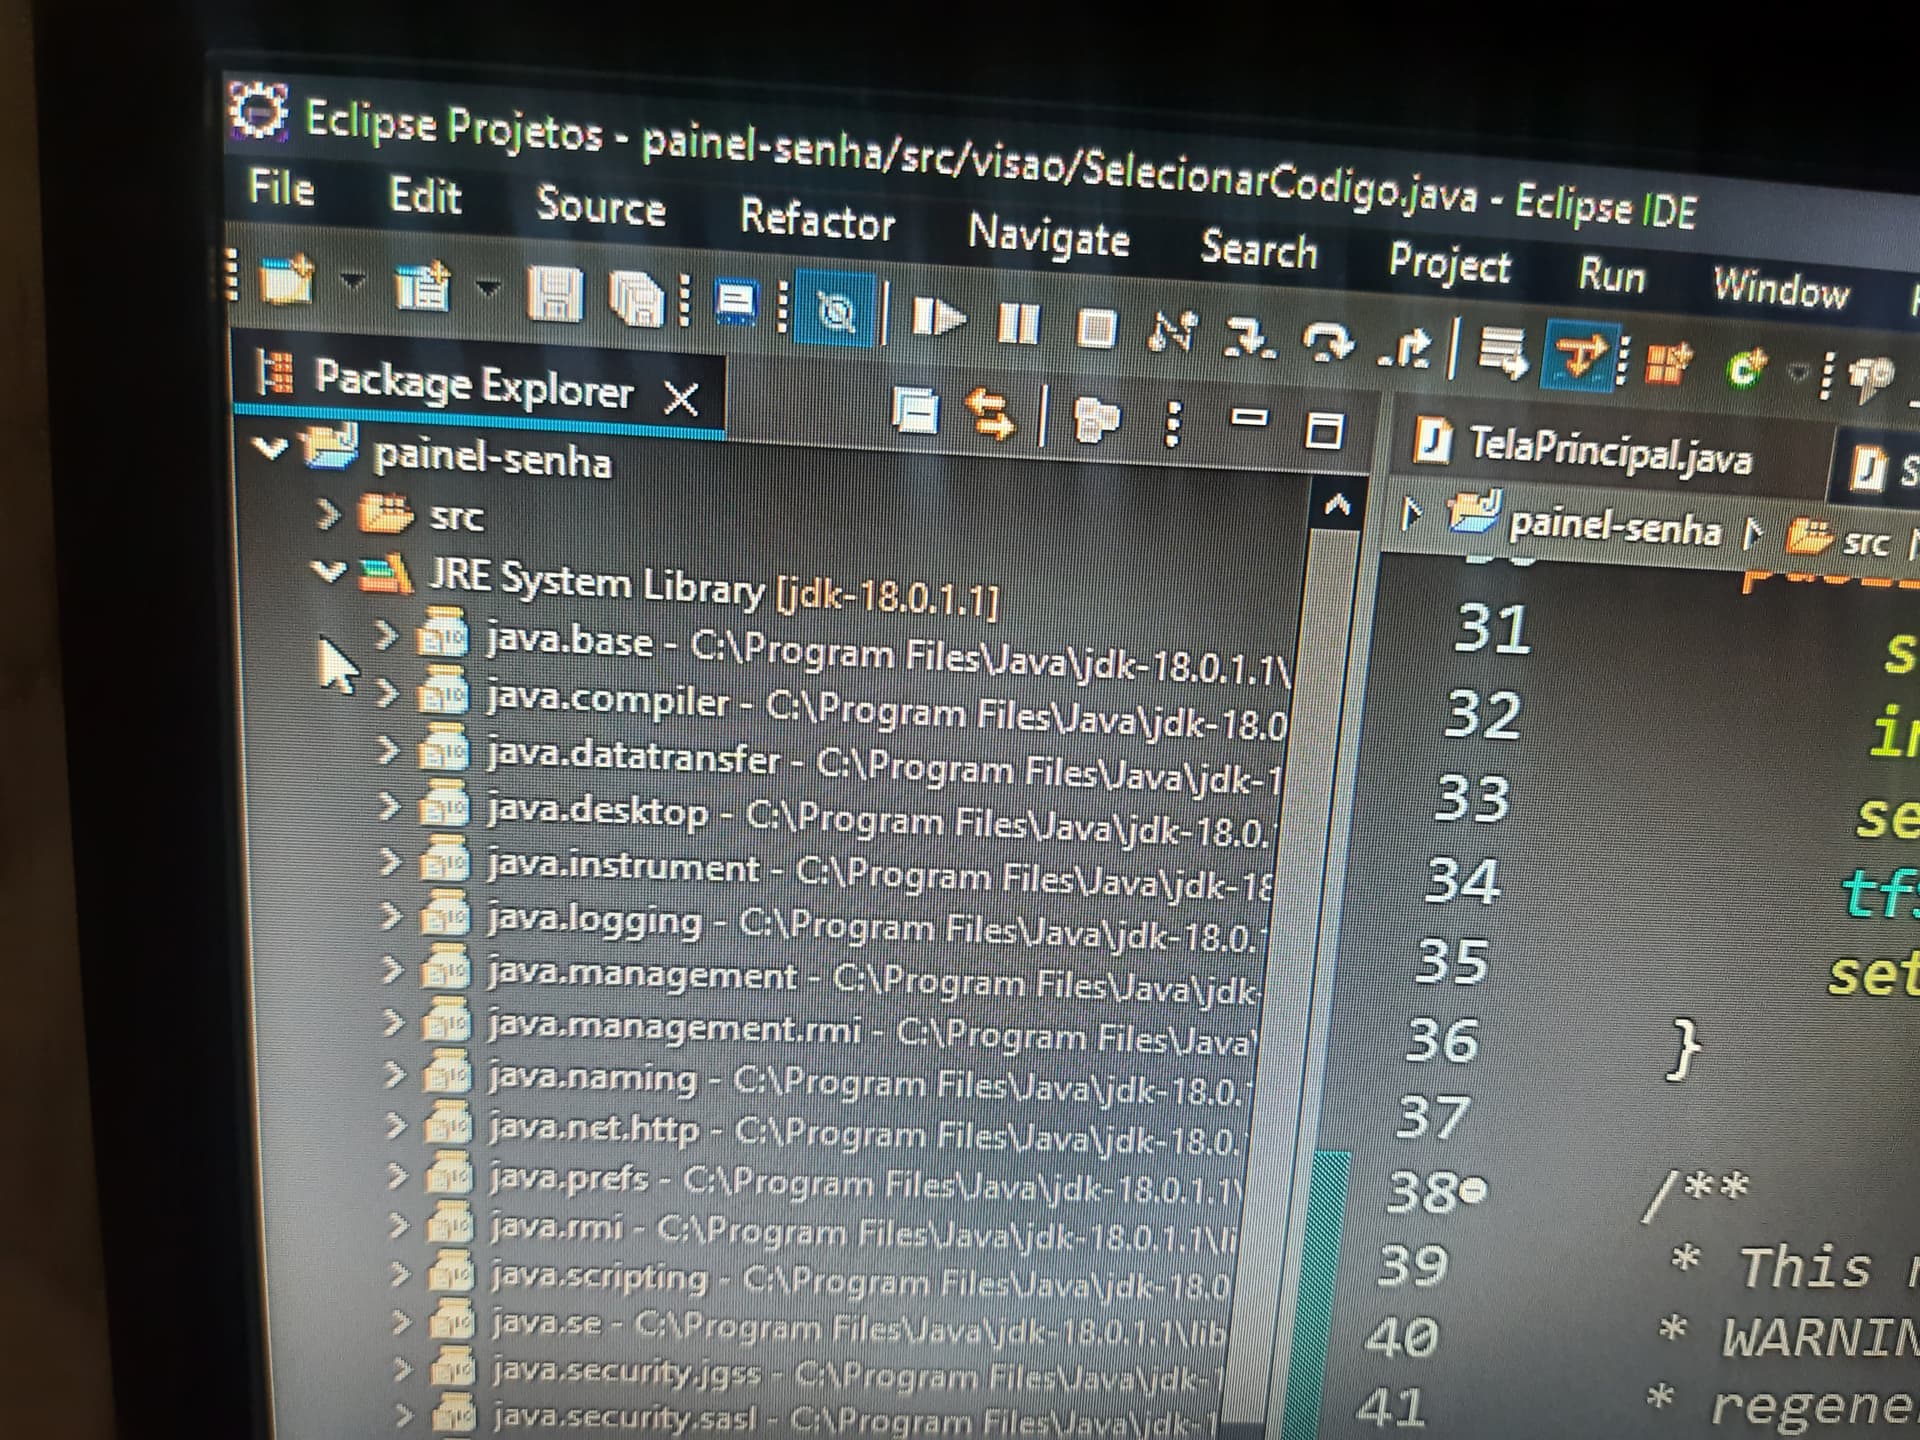This screenshot has height=1440, width=1920.
Task: Click painel-senha in the editor breadcrumb
Action: click(x=1613, y=525)
